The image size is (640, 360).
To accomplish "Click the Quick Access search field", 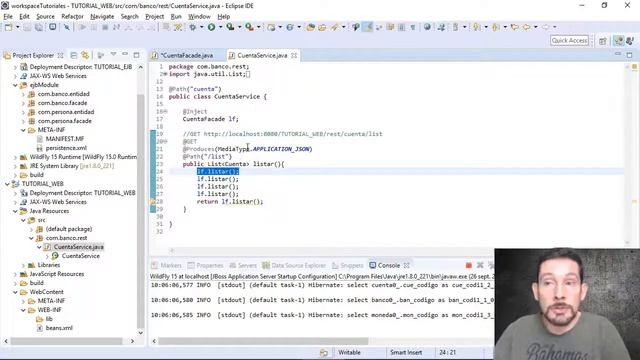I will pyautogui.click(x=569, y=40).
